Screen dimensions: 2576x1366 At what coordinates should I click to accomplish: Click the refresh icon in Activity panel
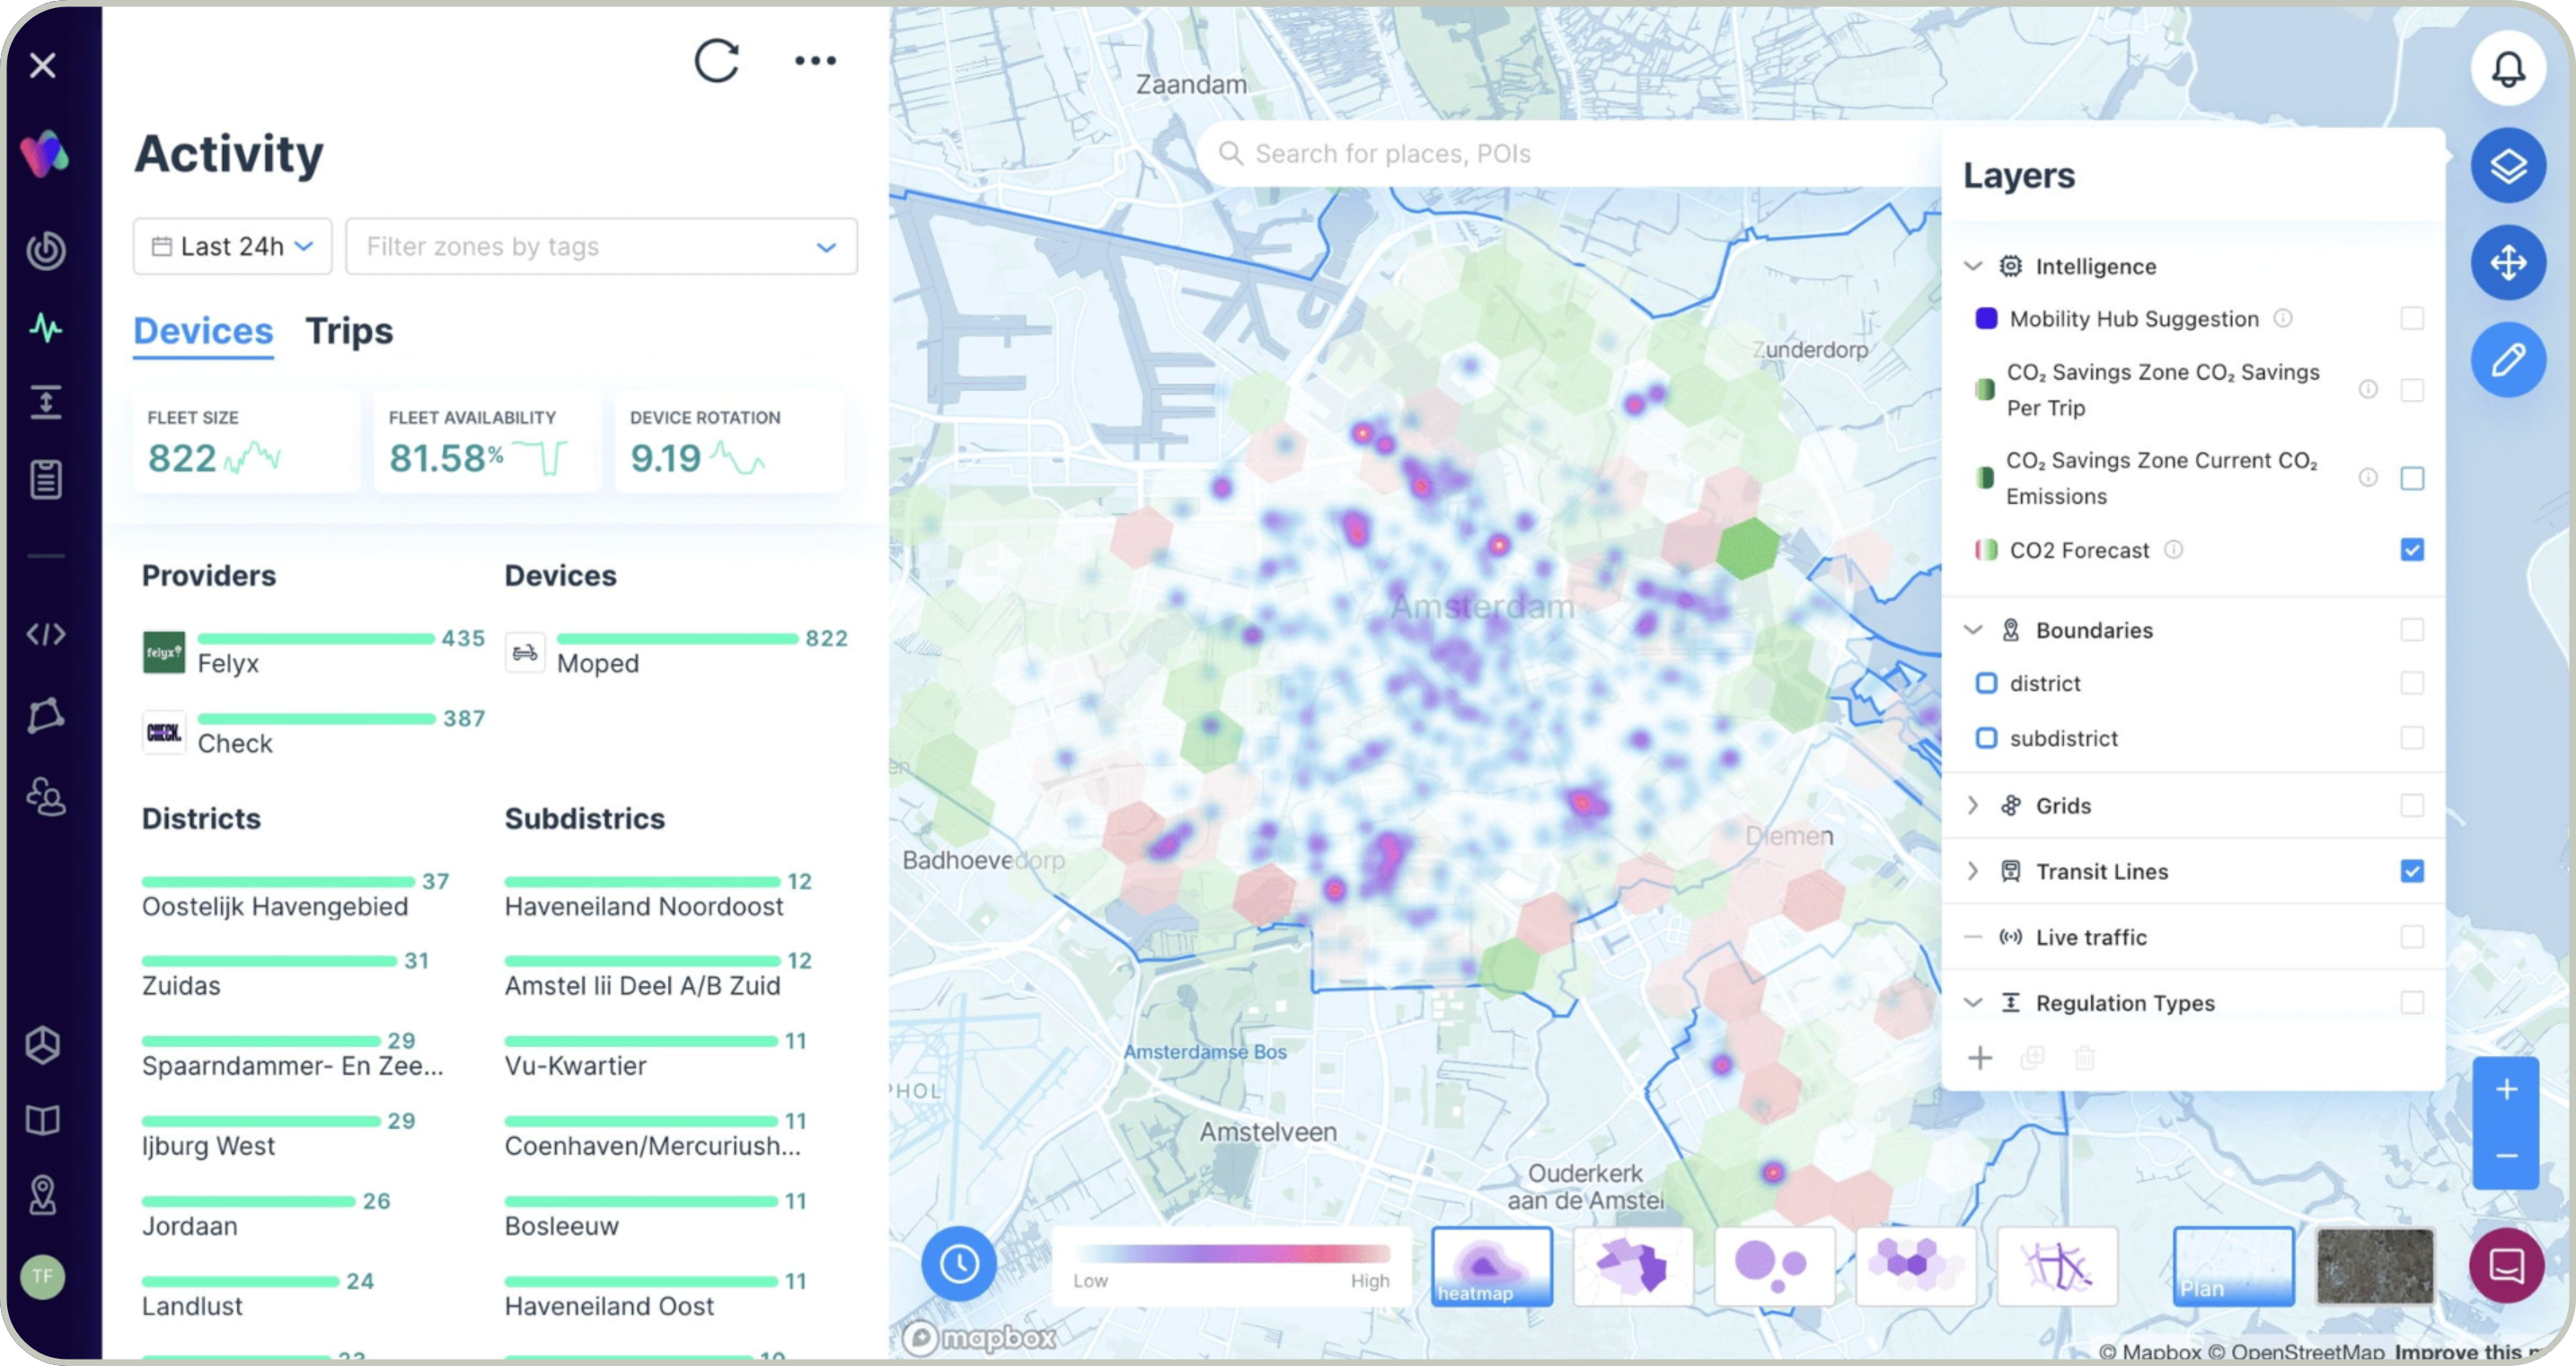[x=716, y=61]
